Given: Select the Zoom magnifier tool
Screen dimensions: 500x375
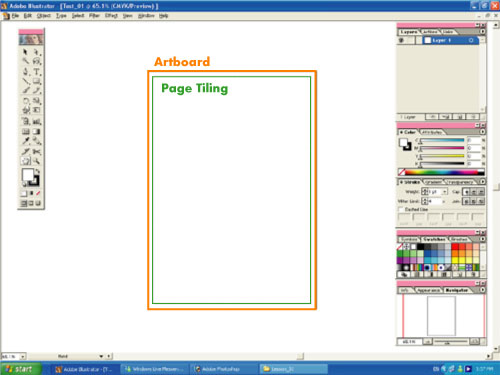Looking at the screenshot, I should [x=37, y=161].
